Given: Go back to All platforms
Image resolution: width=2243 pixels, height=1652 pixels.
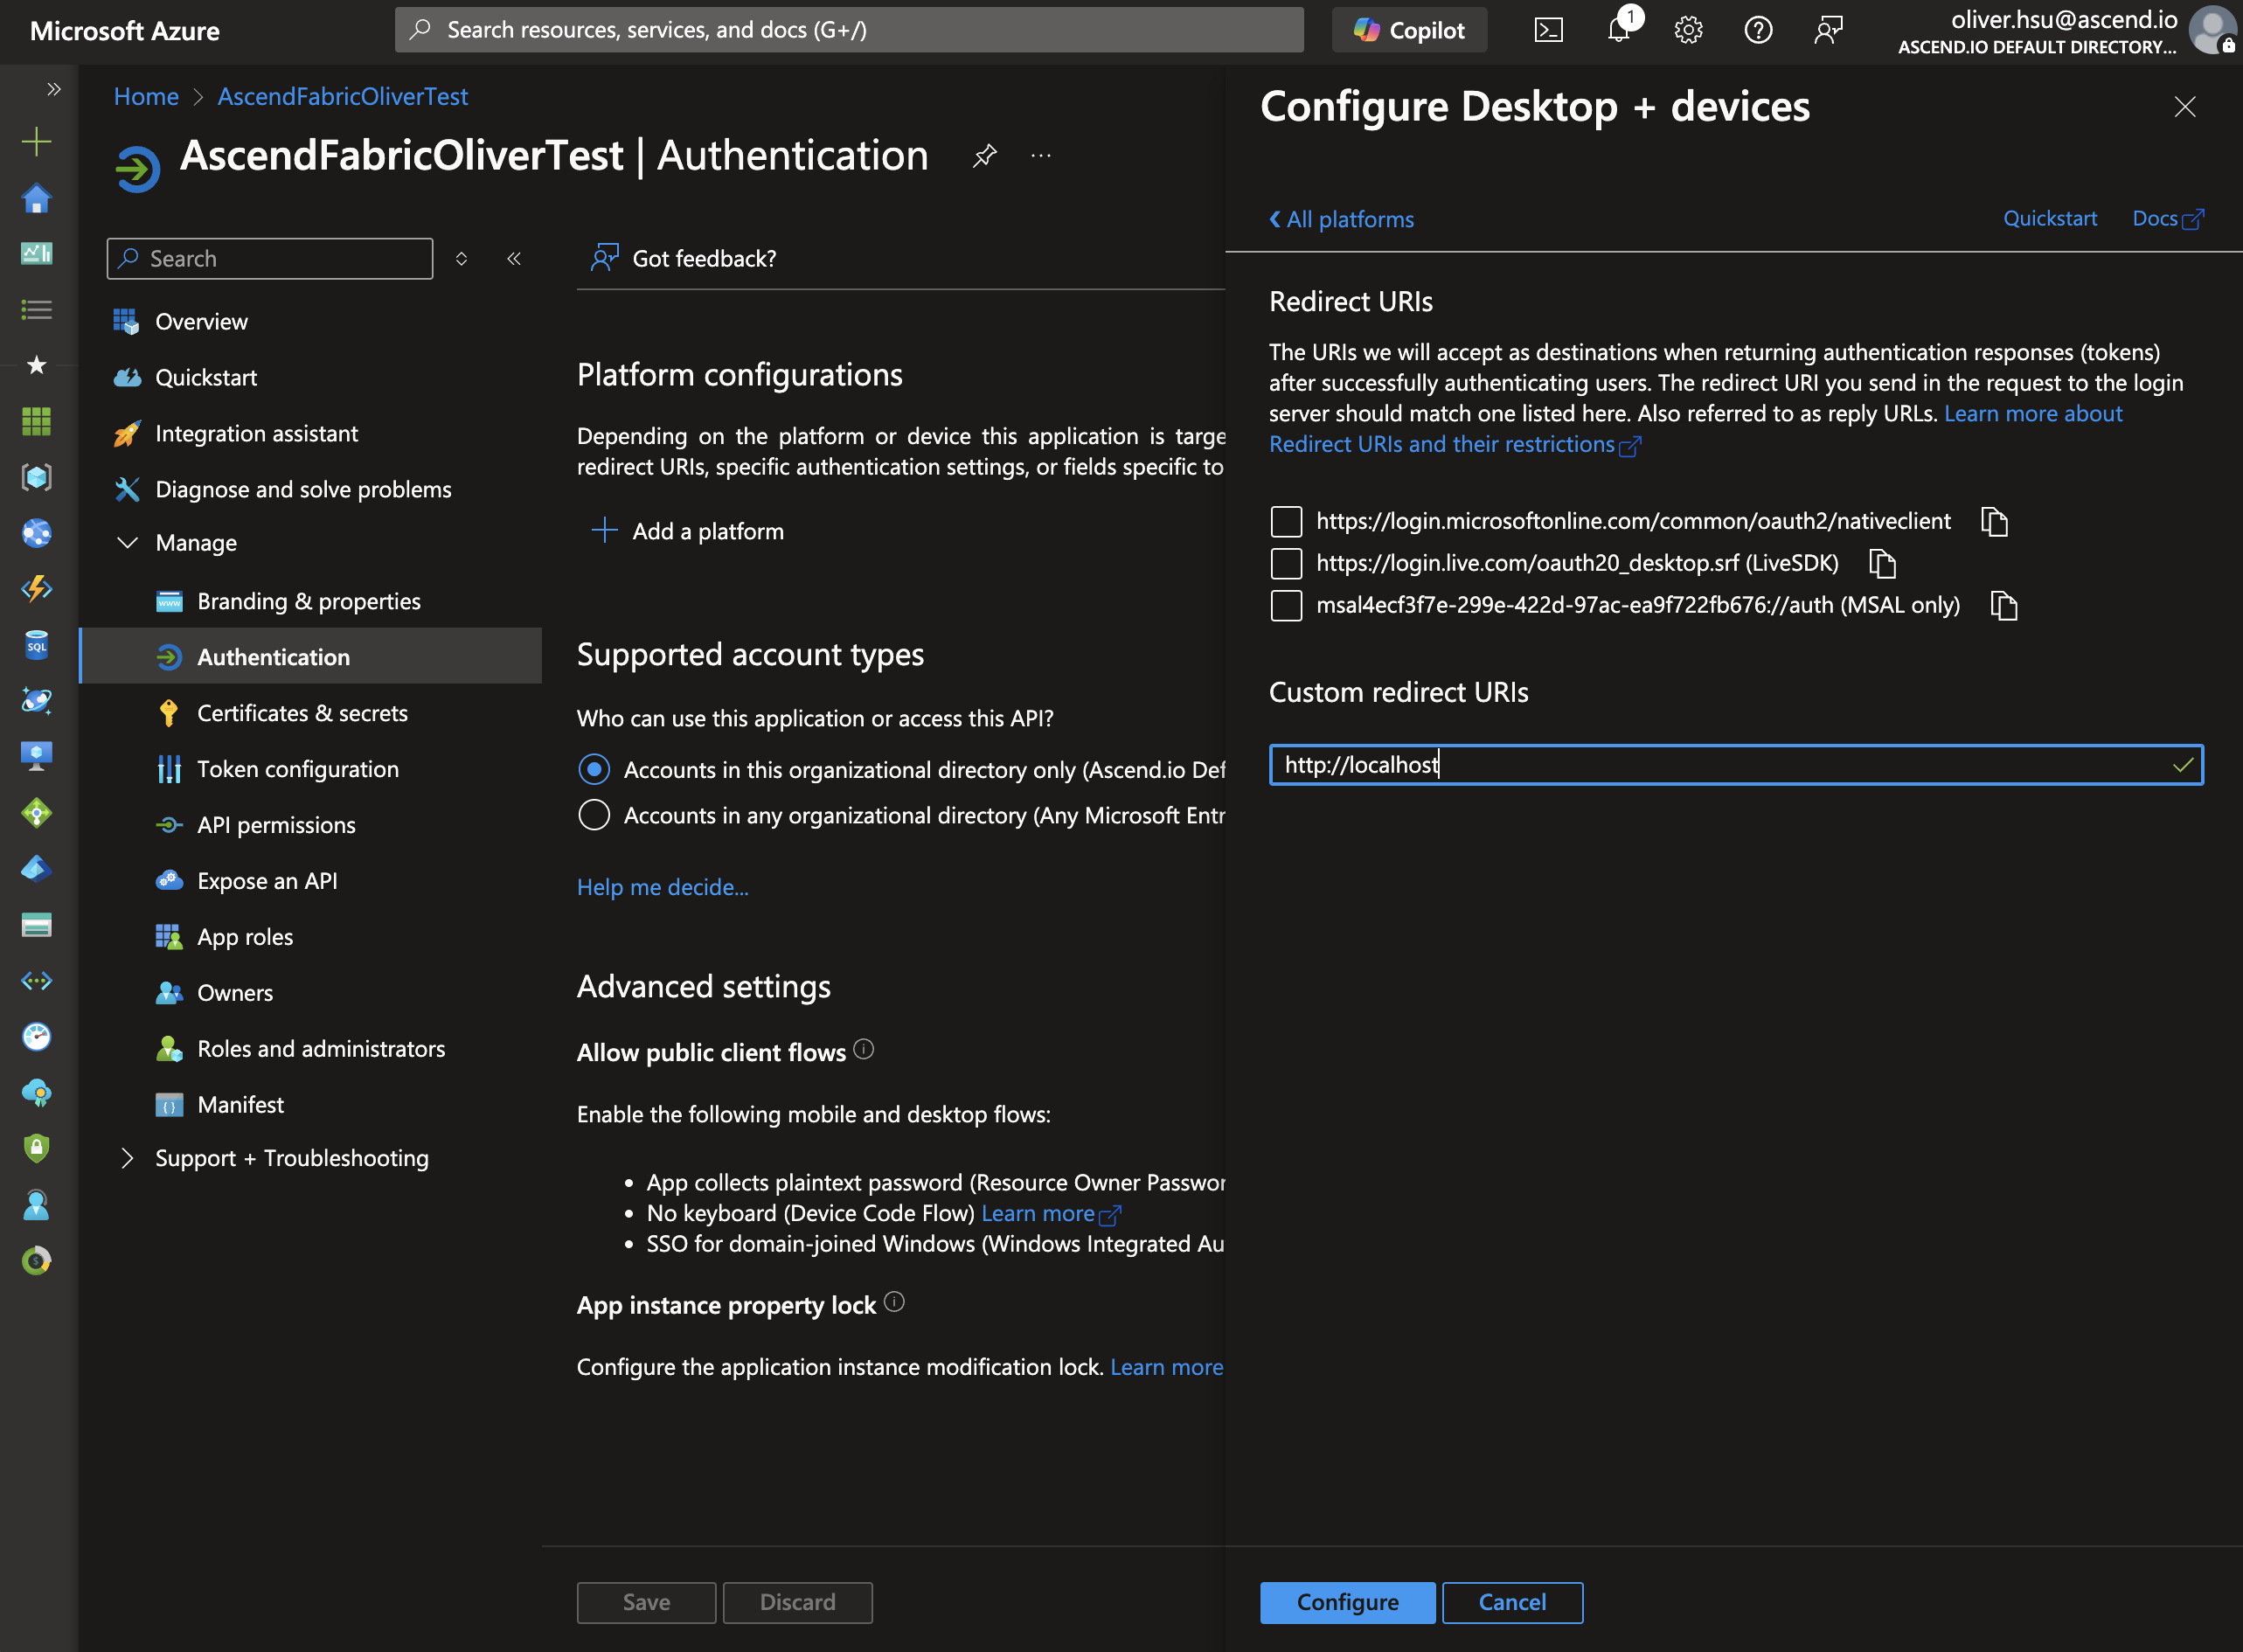Looking at the screenshot, I should tap(1341, 219).
